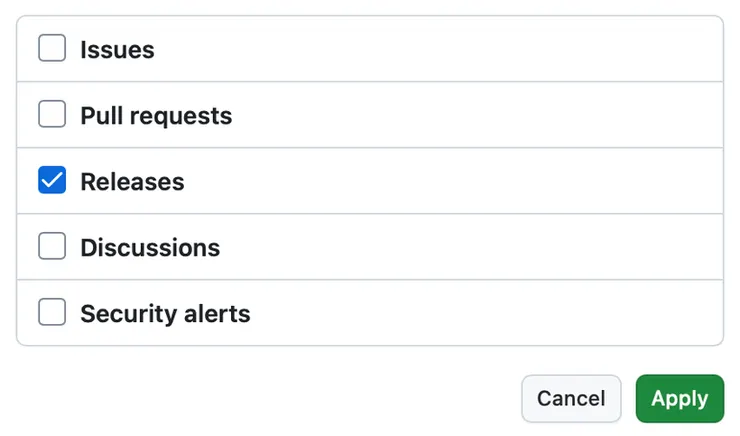This screenshot has height=436, width=740.
Task: Cancel the custom notification changes
Action: (x=571, y=399)
